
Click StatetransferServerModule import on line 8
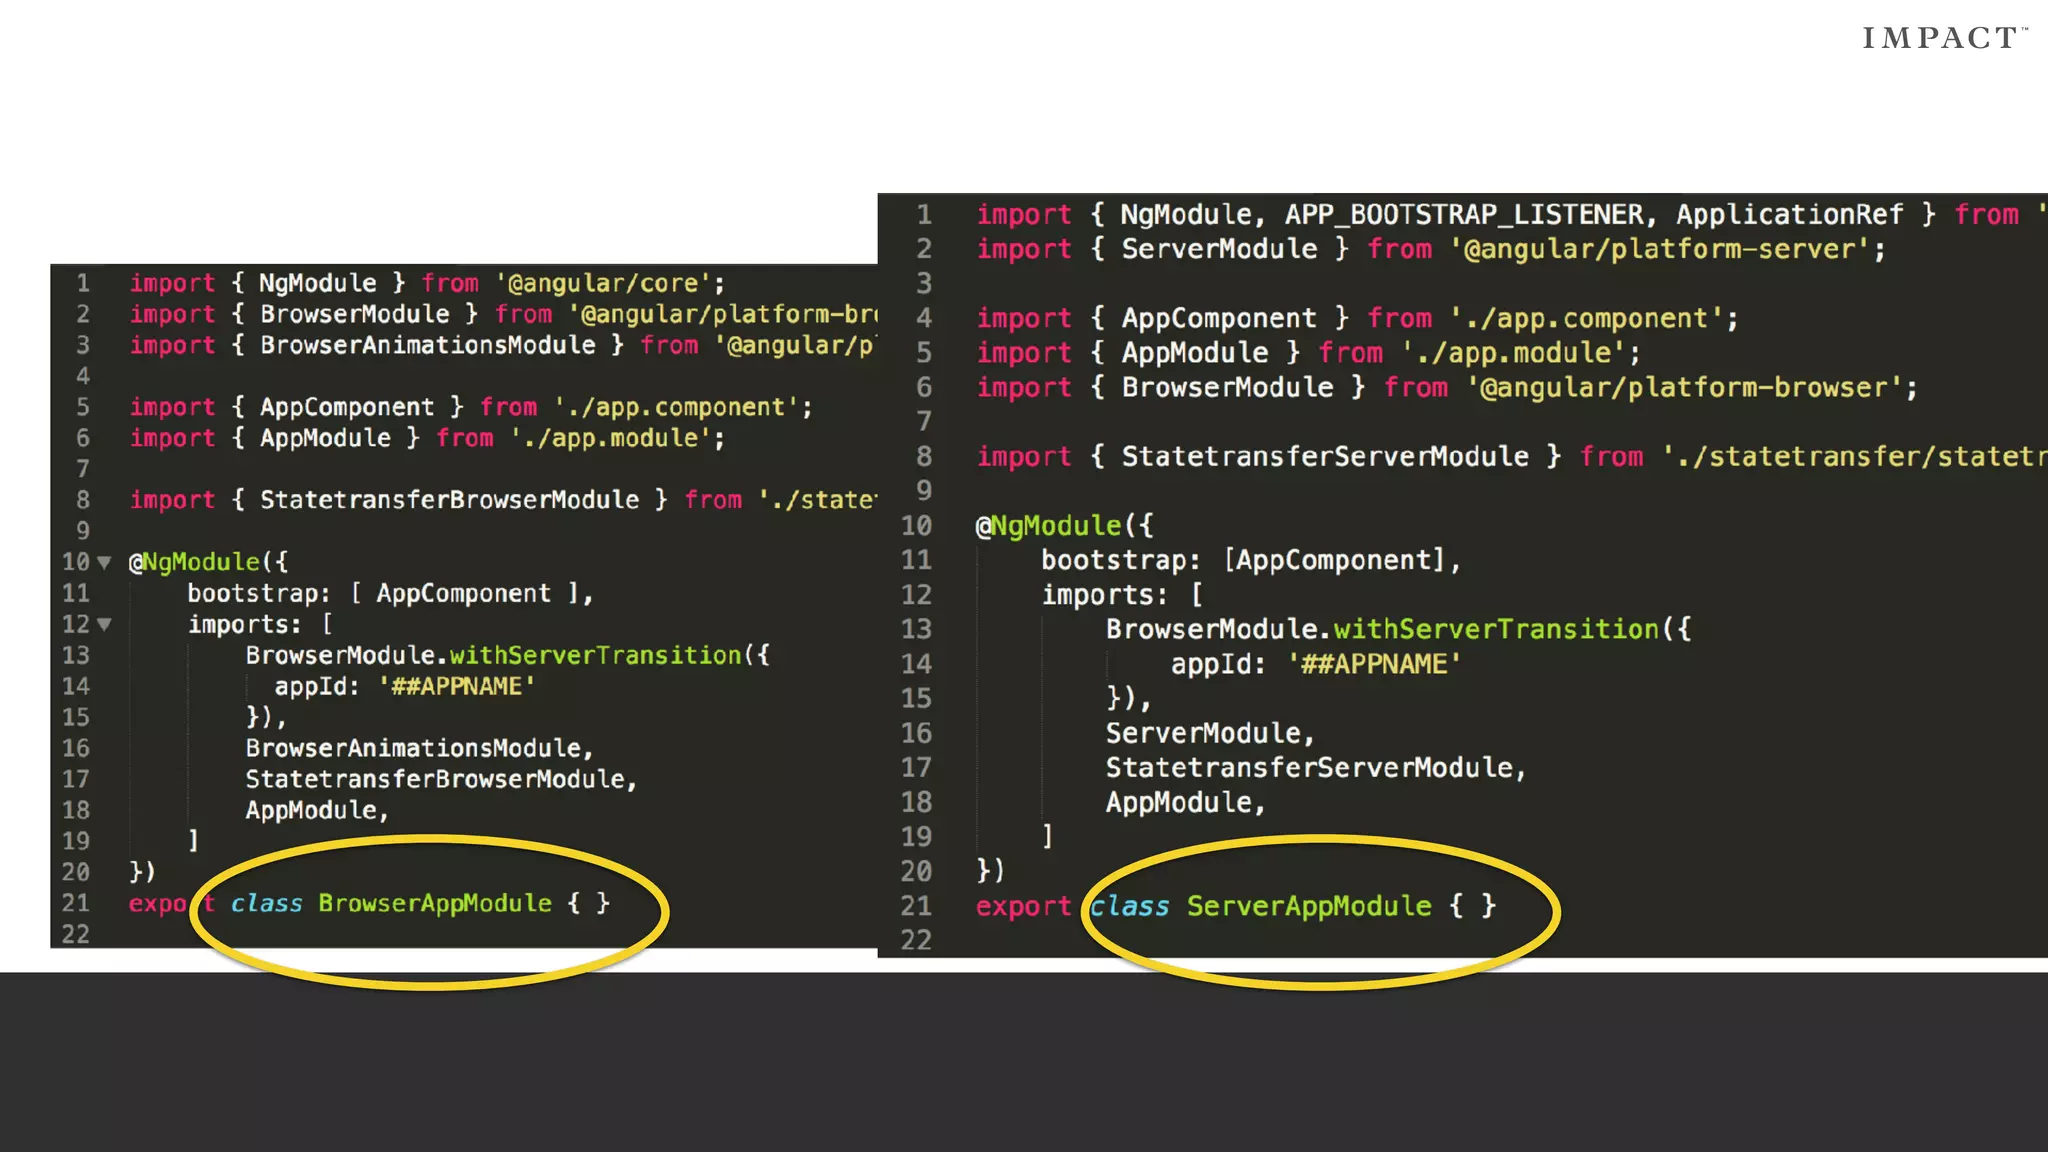click(x=1324, y=457)
